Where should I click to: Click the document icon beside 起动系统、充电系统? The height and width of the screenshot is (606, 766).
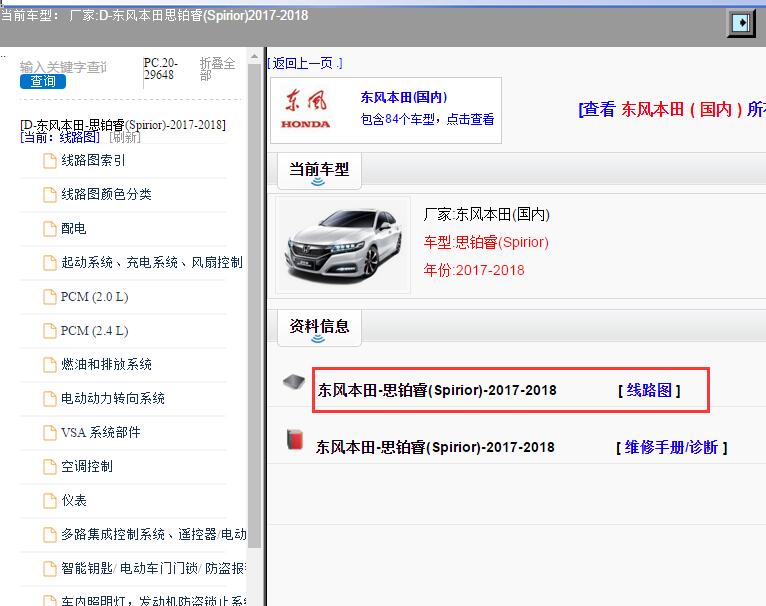[49, 263]
